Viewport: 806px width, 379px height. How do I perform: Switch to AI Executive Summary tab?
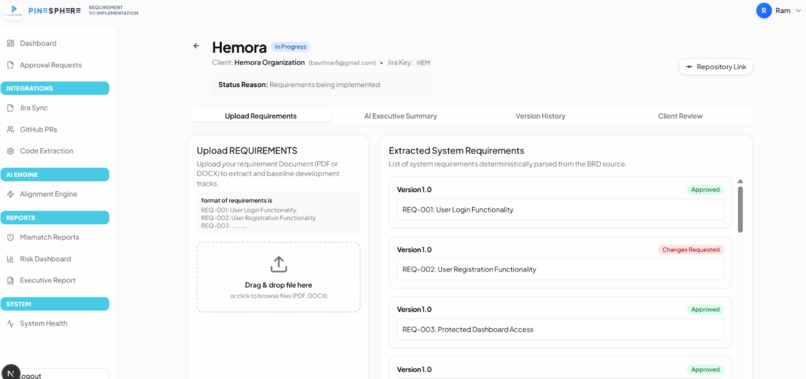[400, 116]
